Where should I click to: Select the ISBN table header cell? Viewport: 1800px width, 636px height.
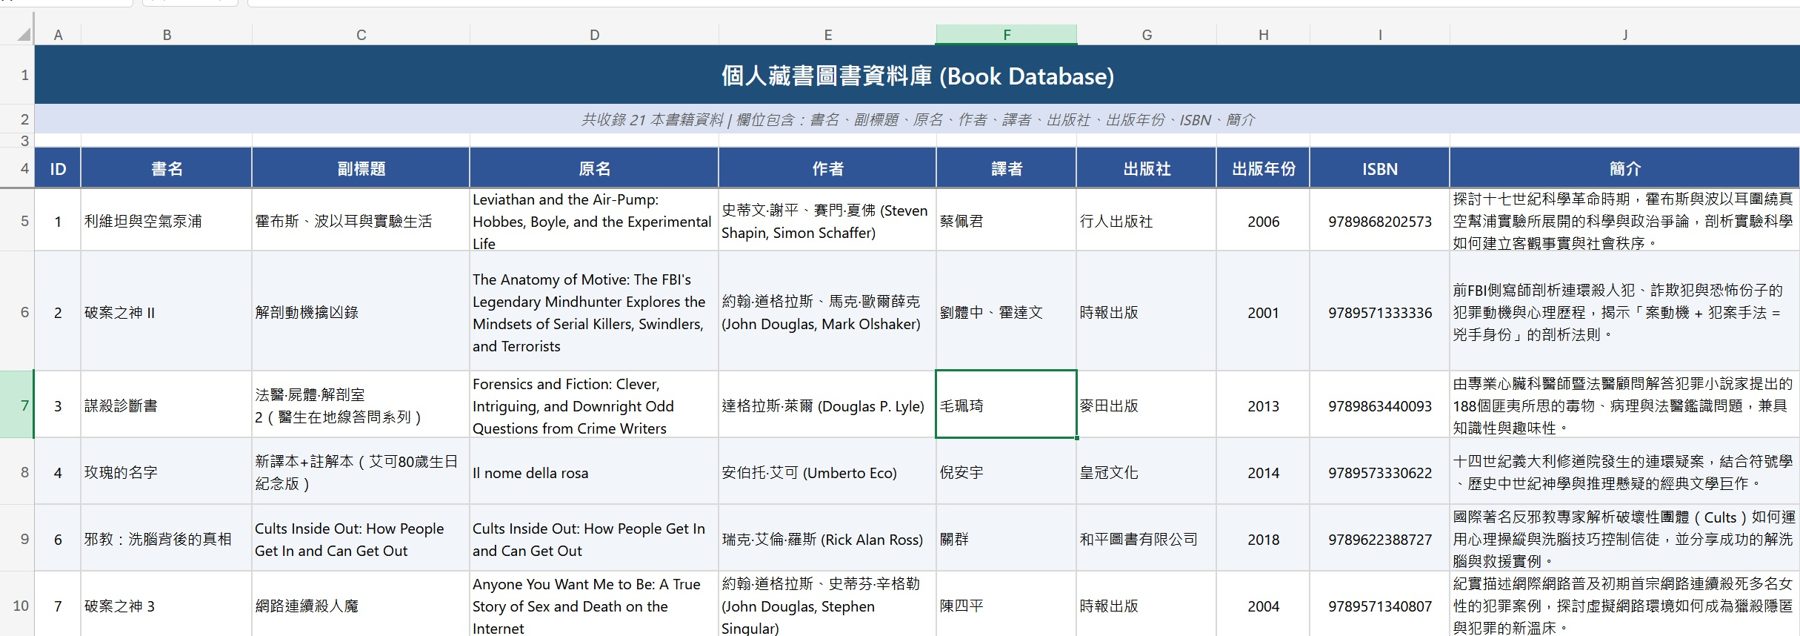(x=1380, y=169)
